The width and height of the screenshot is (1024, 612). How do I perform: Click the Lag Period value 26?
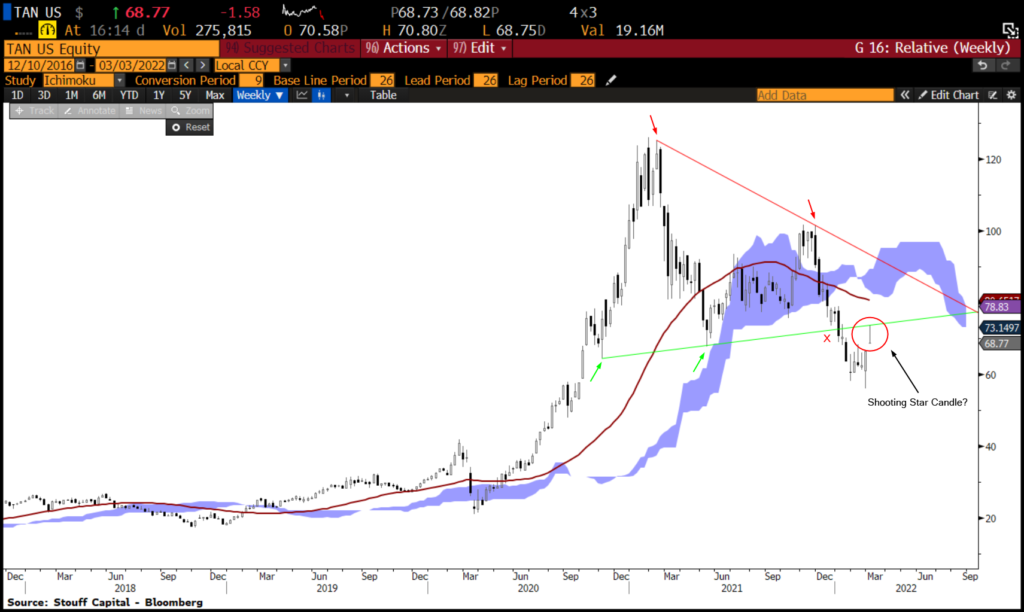click(583, 80)
